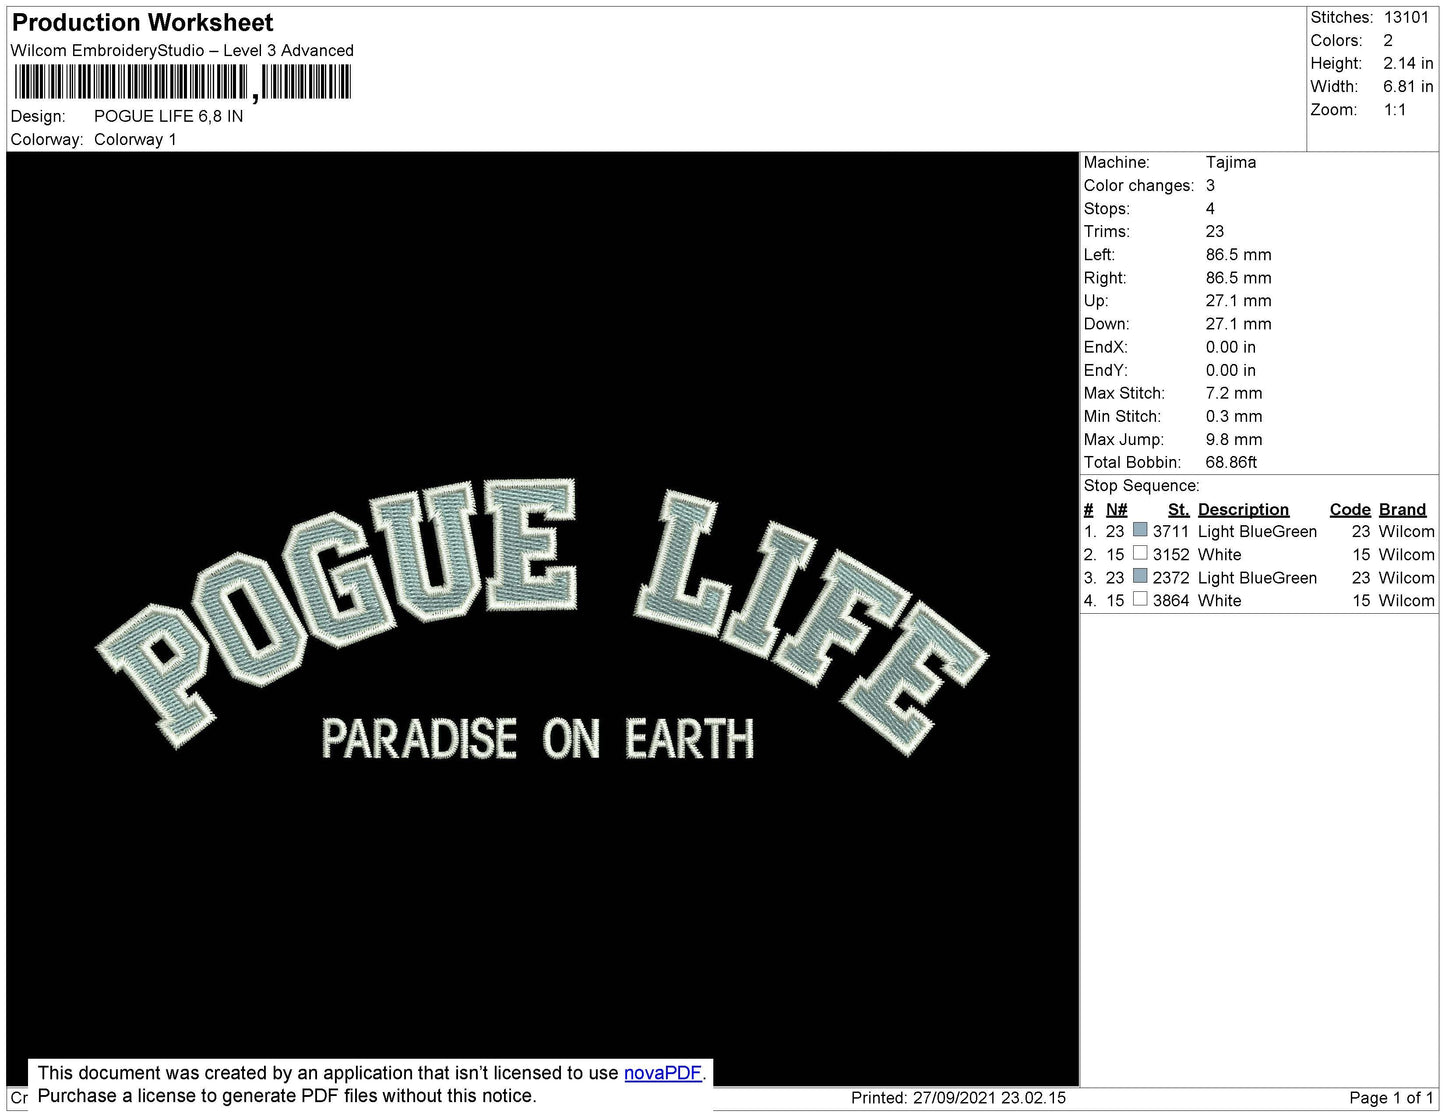Select stitch count '3711' in stop row 1
This screenshot has width=1445, height=1117.
(x=1171, y=532)
